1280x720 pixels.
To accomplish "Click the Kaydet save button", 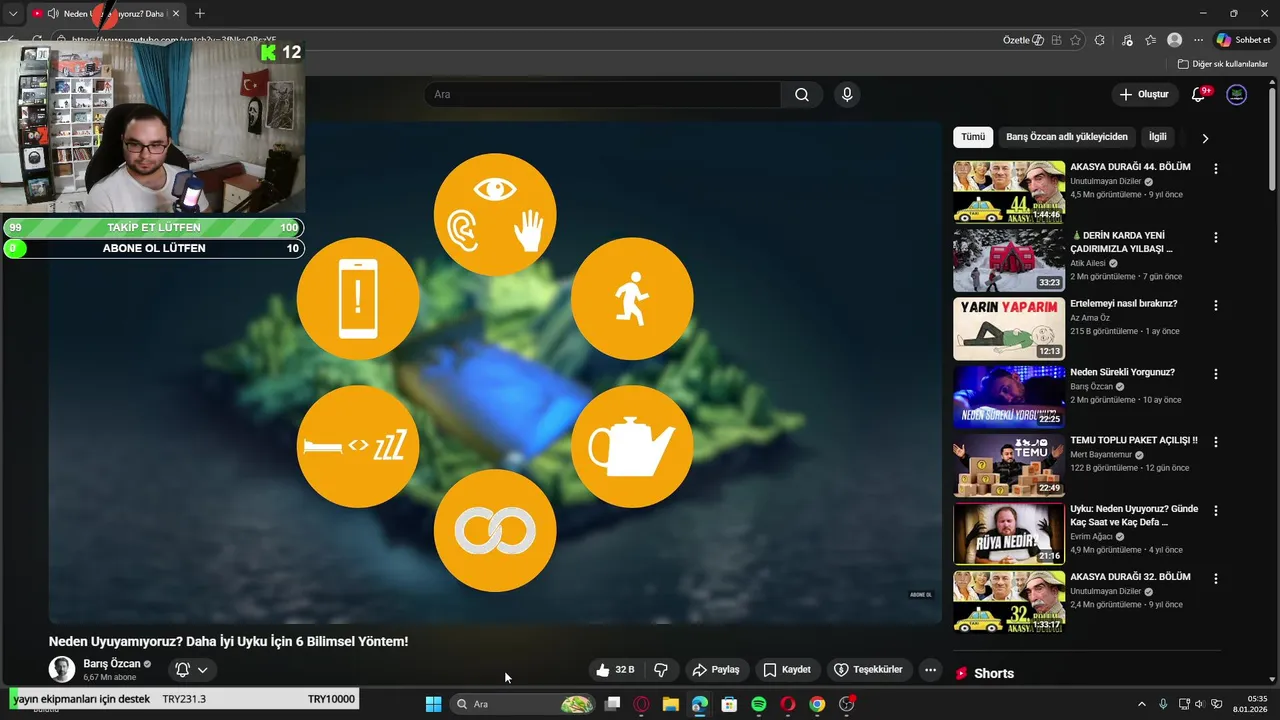I will click(787, 670).
